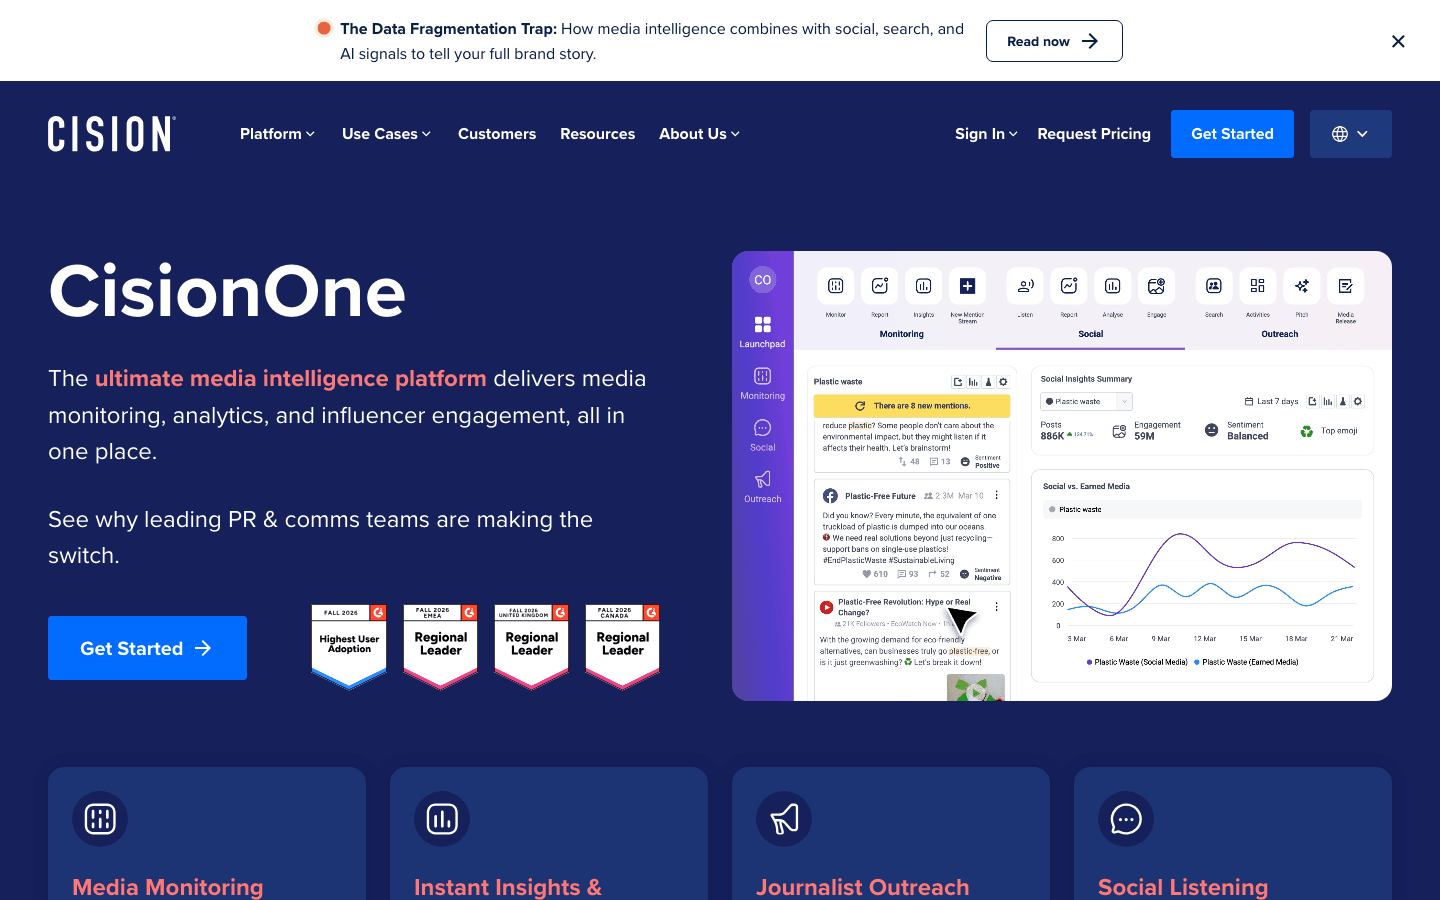
Task: Click the Read now button
Action: (x=1054, y=41)
